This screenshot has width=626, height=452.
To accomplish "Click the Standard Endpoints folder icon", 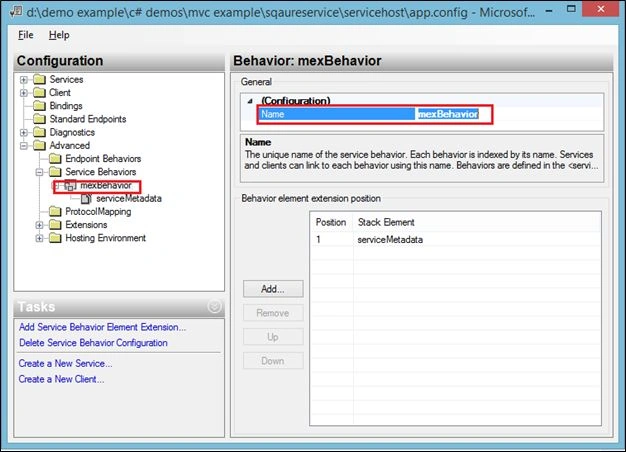I will click(x=40, y=119).
